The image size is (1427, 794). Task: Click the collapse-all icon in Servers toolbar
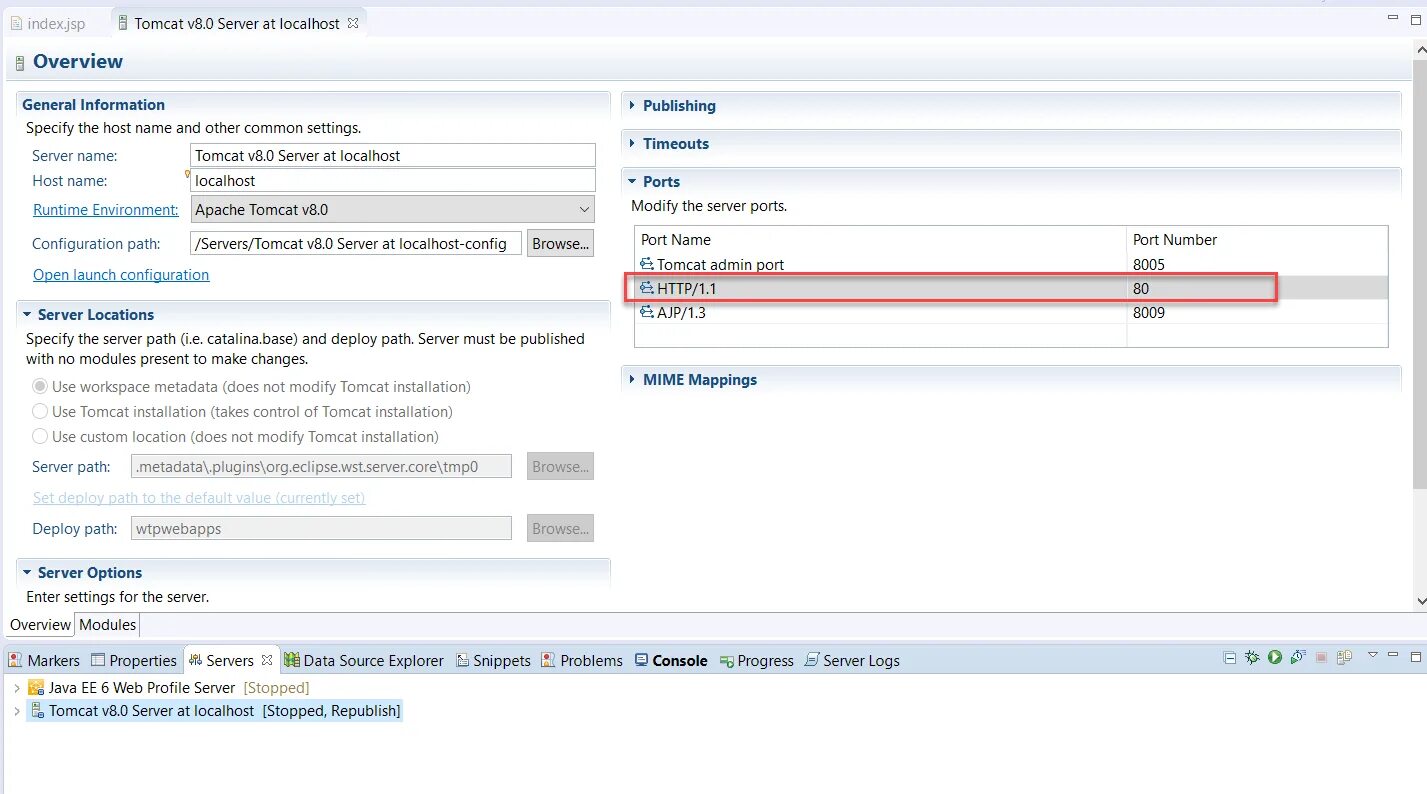tap(1230, 657)
